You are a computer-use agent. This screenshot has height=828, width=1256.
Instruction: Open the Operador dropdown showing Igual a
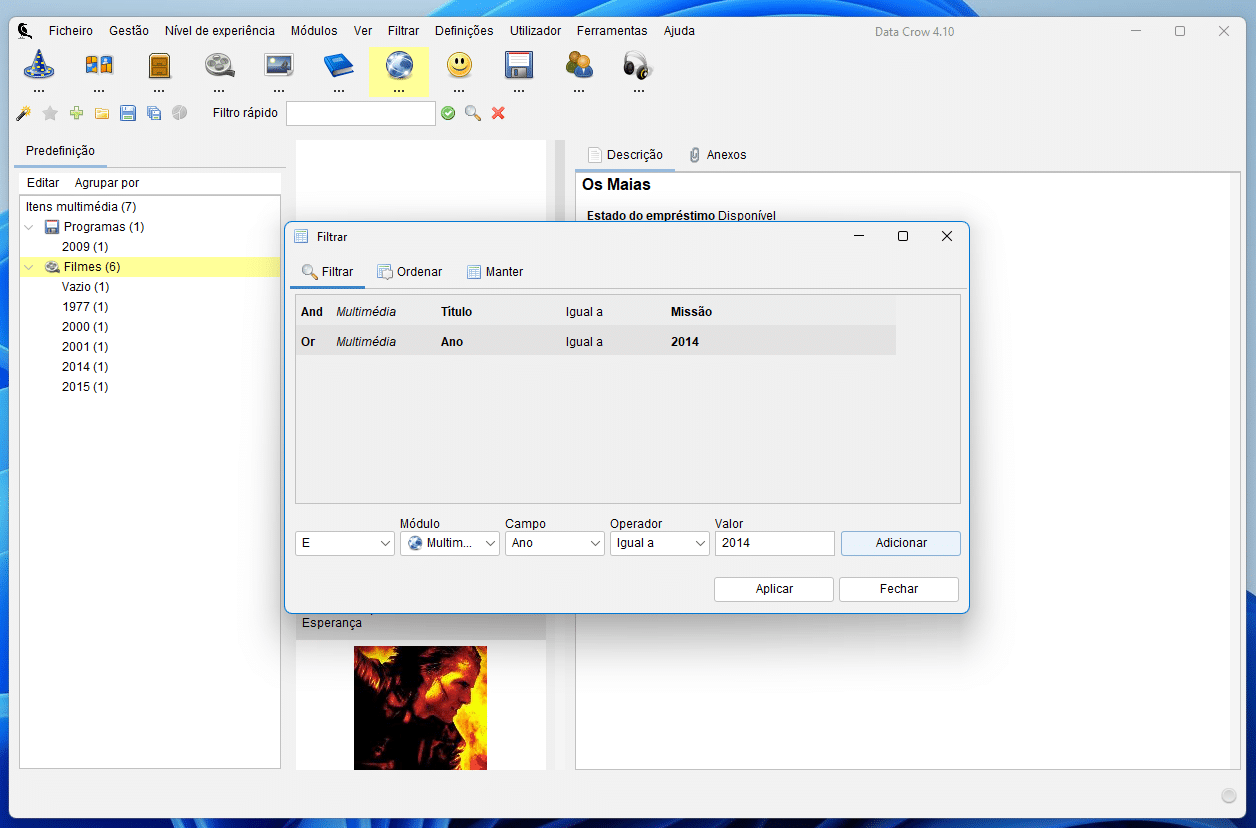659,543
